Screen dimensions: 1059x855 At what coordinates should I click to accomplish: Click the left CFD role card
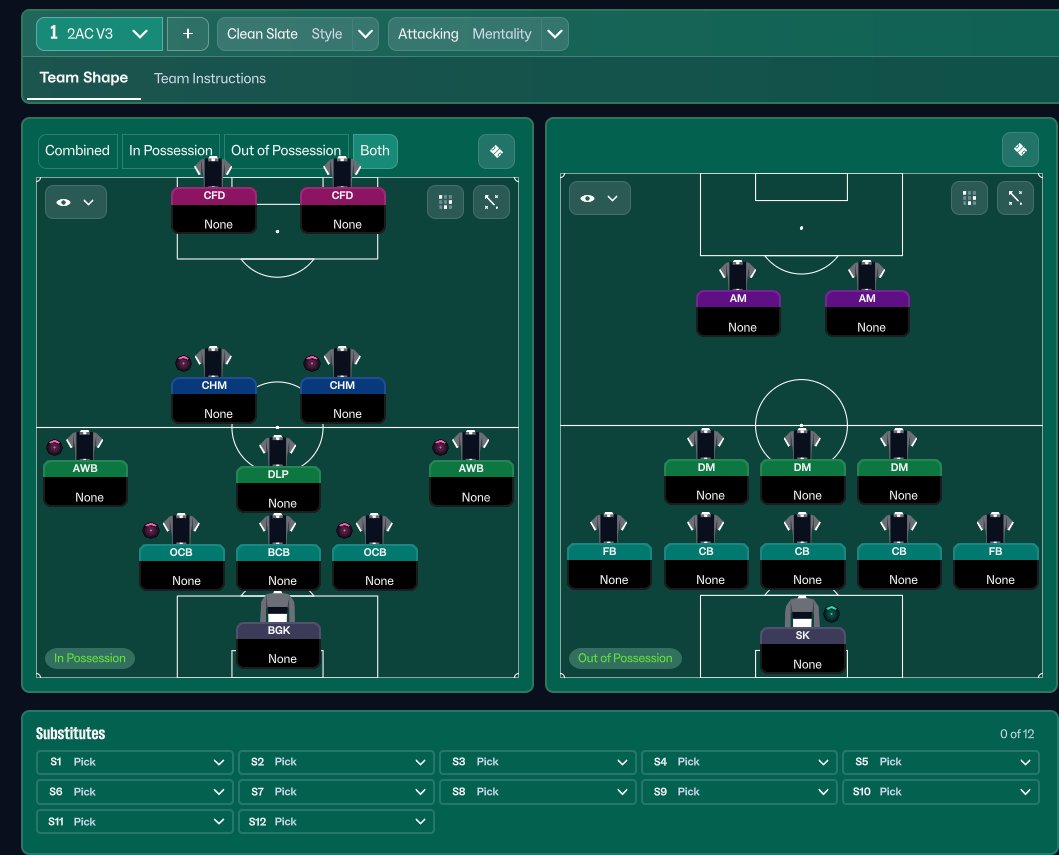click(x=214, y=211)
